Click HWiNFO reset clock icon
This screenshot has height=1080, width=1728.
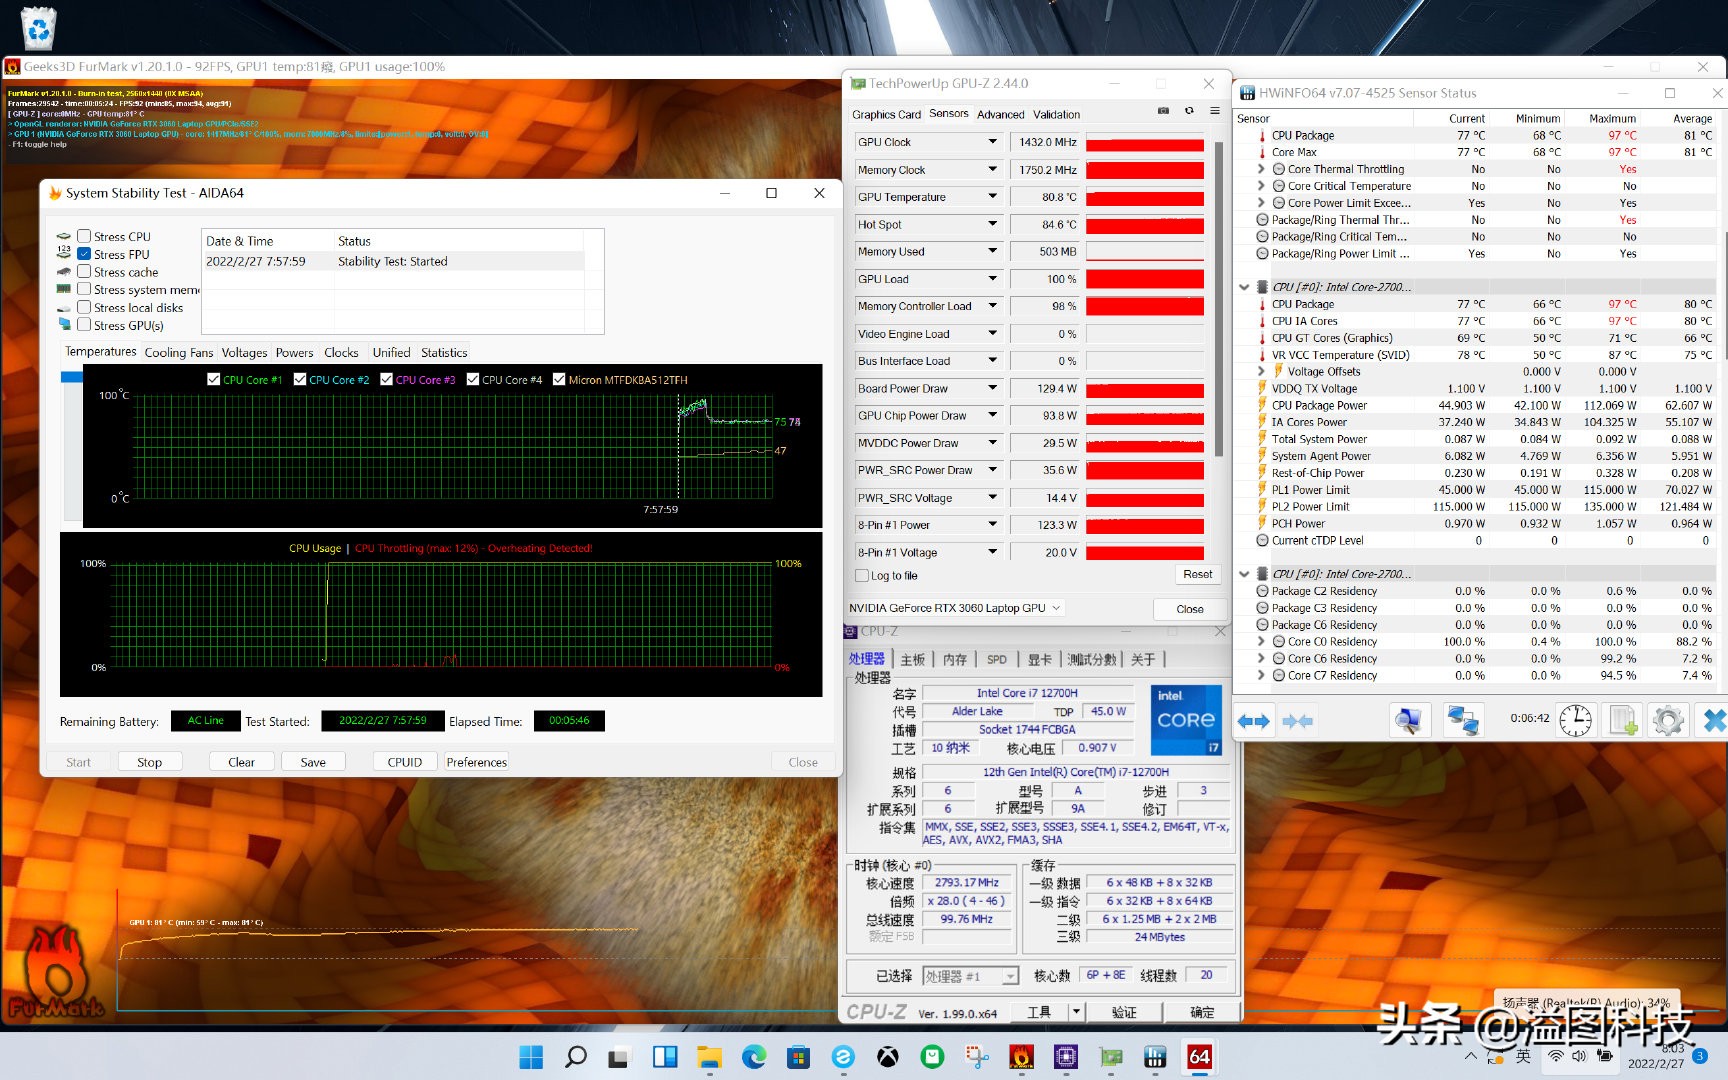[x=1575, y=721]
